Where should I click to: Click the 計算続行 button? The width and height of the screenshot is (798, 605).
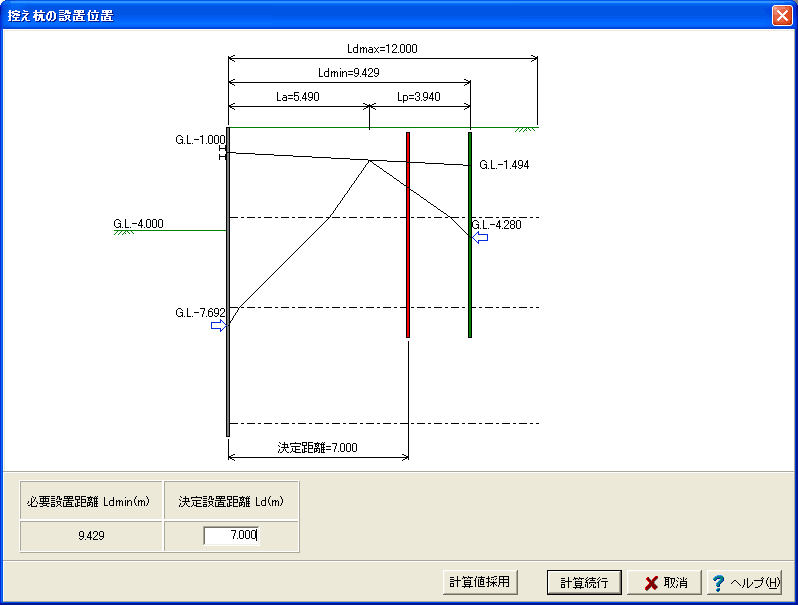pyautogui.click(x=584, y=582)
